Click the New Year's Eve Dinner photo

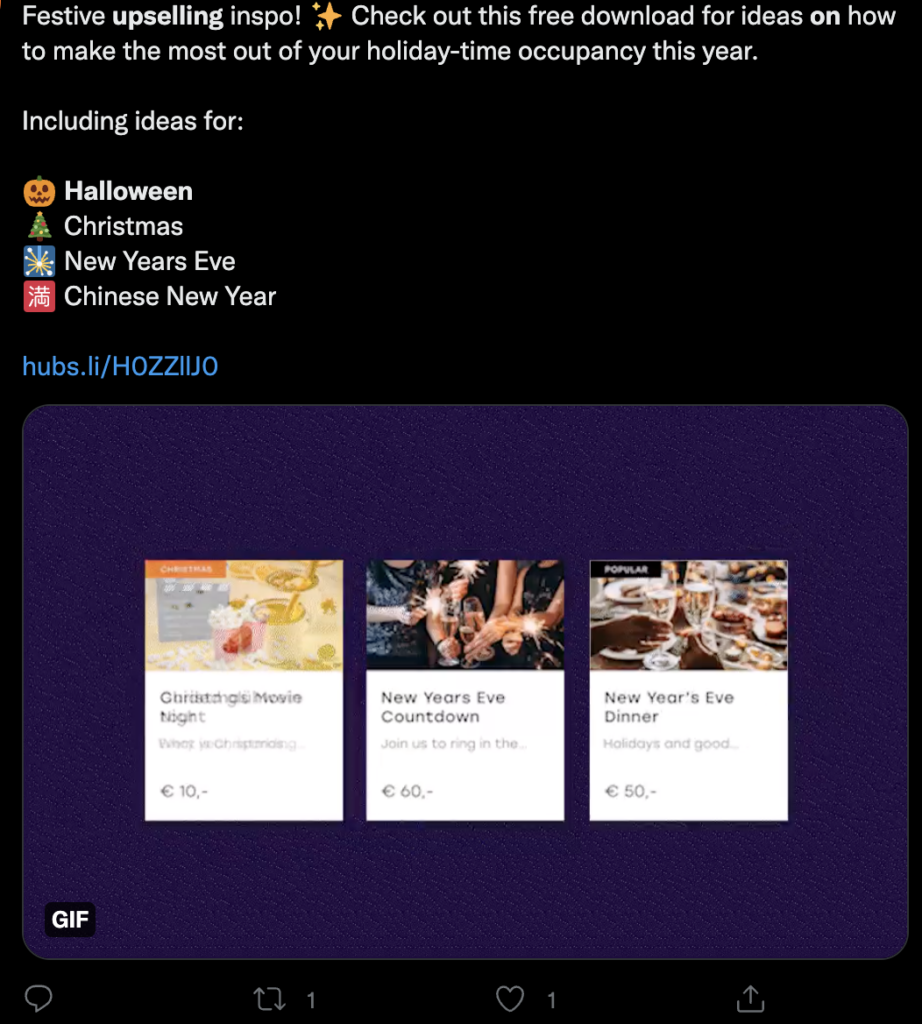(x=689, y=615)
